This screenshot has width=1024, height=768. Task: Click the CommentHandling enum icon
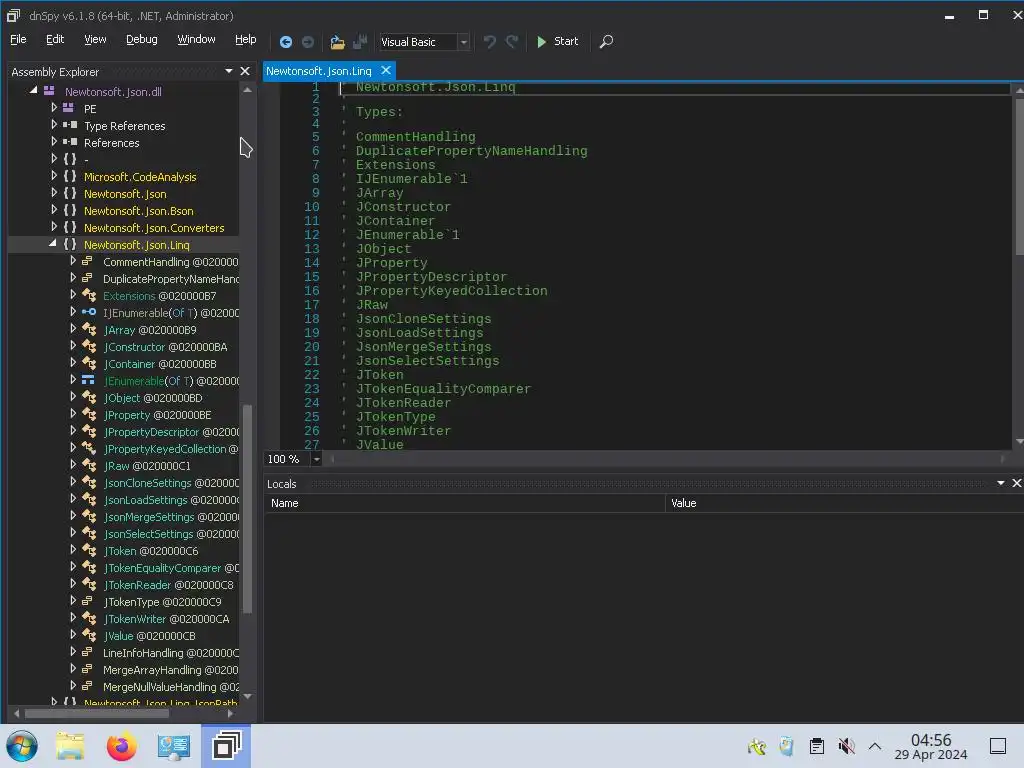pyautogui.click(x=88, y=262)
